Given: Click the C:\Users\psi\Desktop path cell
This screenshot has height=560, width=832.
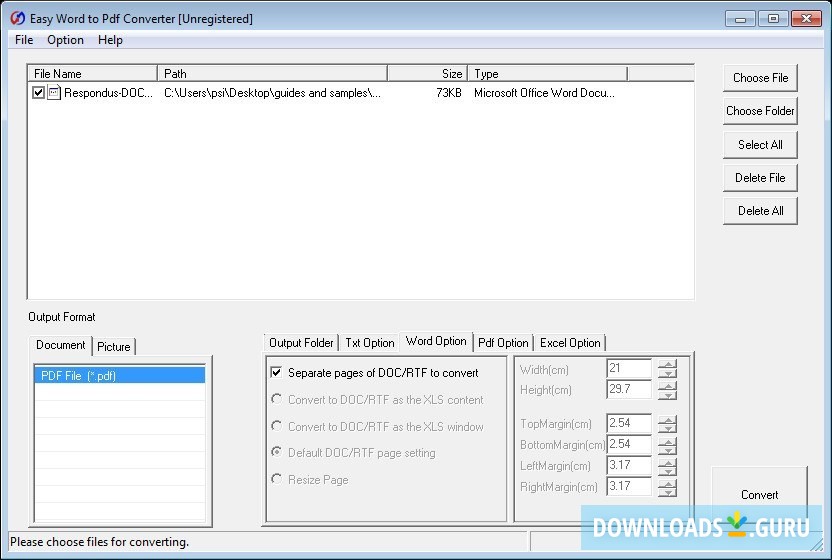Looking at the screenshot, I should [x=272, y=93].
